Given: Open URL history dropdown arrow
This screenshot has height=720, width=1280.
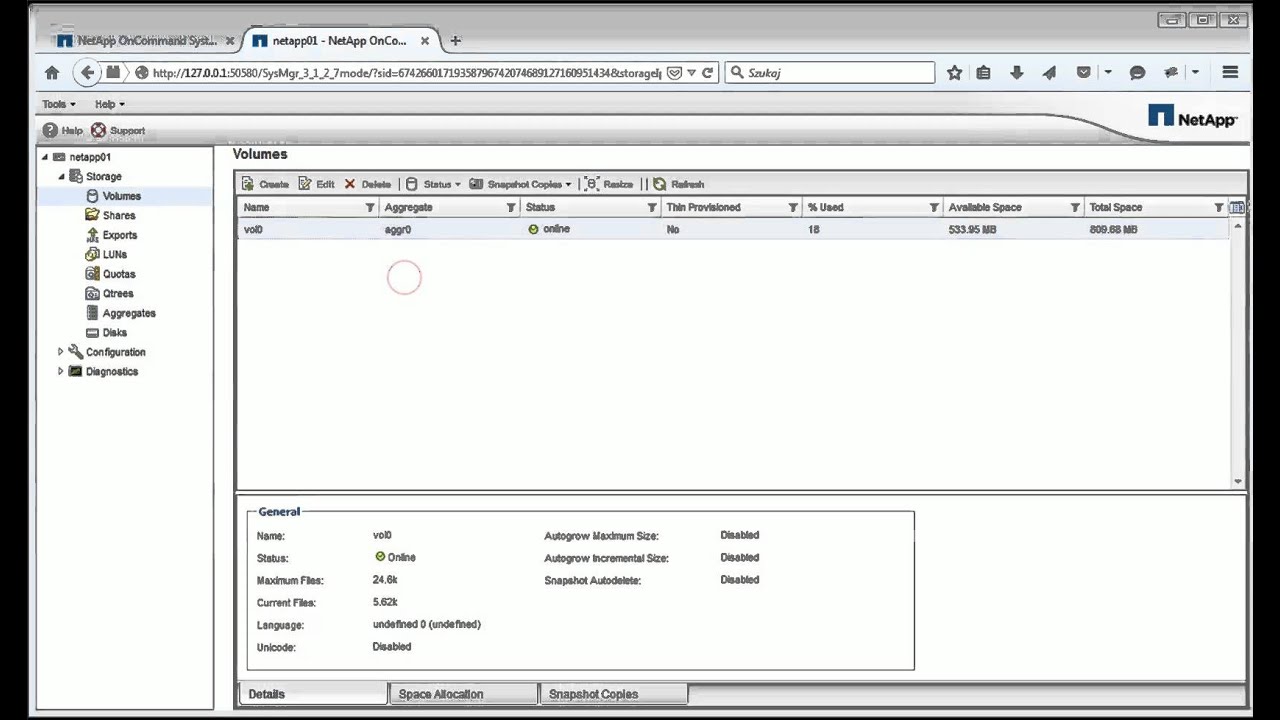Looking at the screenshot, I should coord(691,73).
